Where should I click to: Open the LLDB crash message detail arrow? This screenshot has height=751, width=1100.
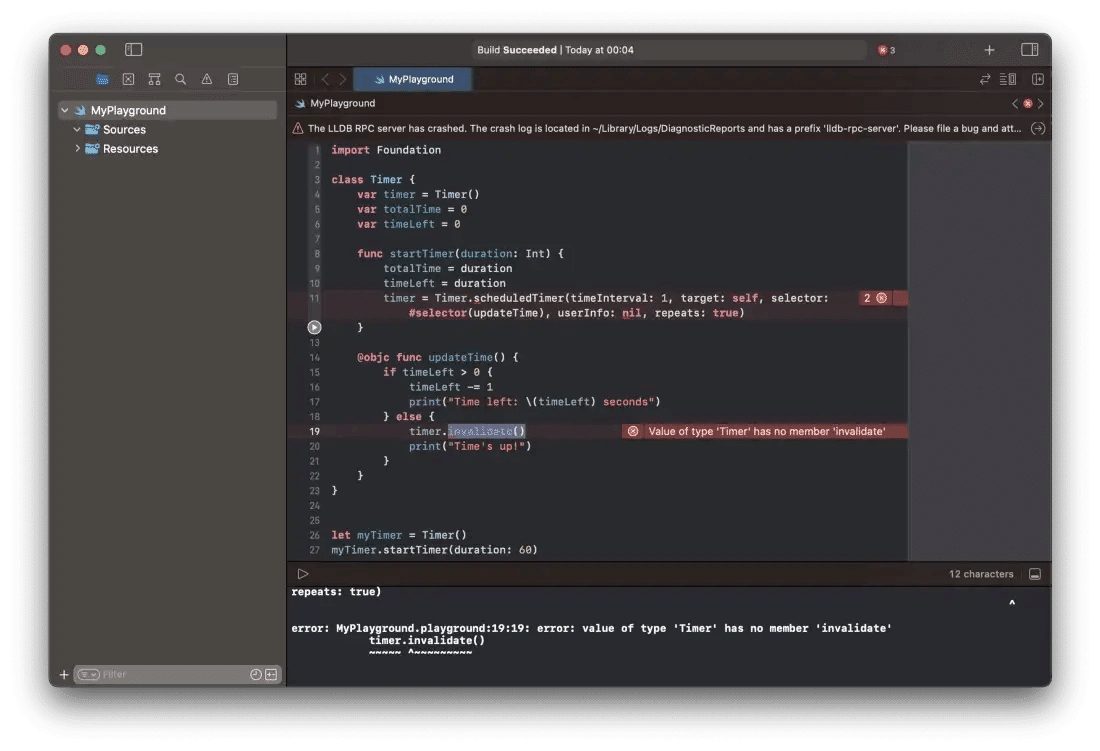pyautogui.click(x=1038, y=128)
